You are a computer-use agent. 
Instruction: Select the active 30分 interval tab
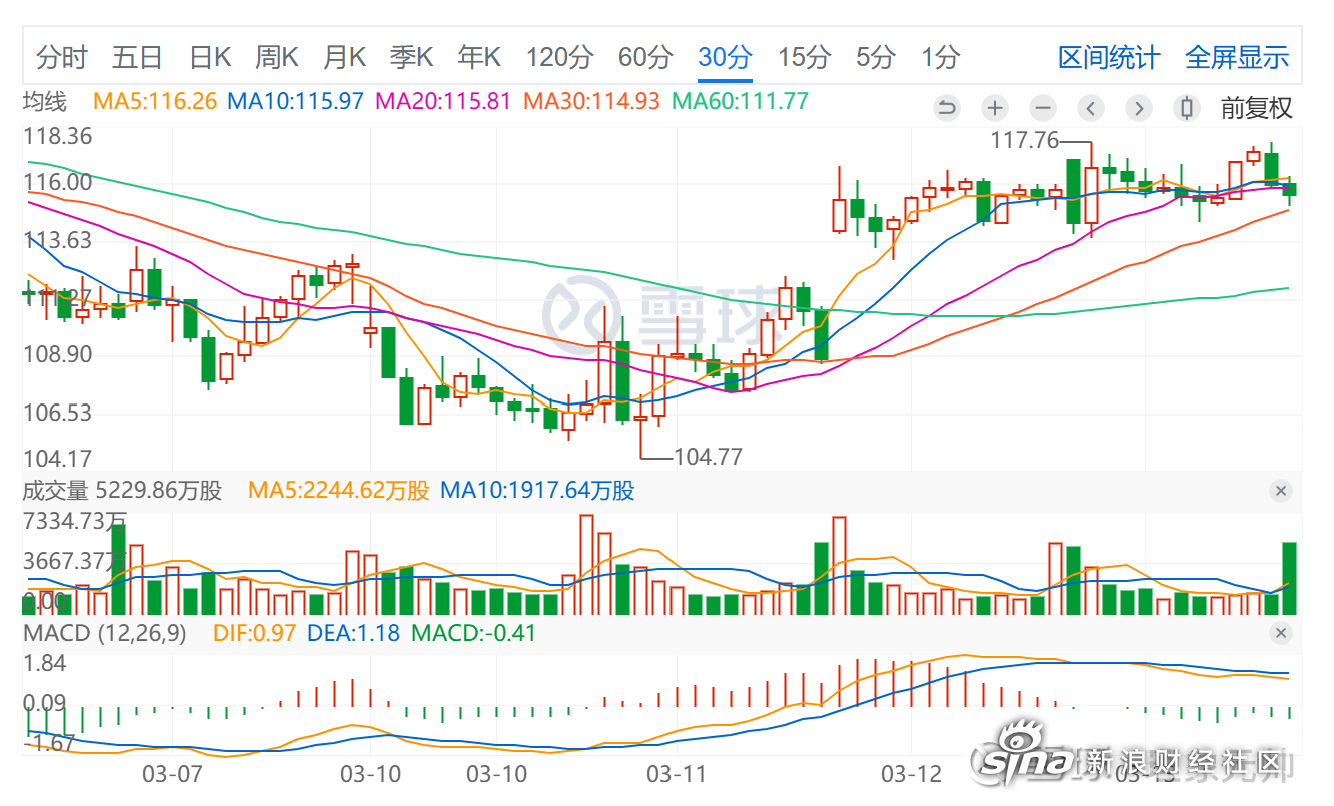(x=725, y=57)
